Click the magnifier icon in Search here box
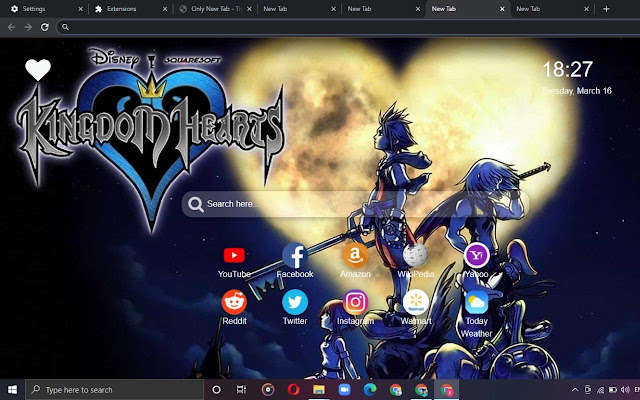Viewport: 640px width, 400px height. (196, 204)
